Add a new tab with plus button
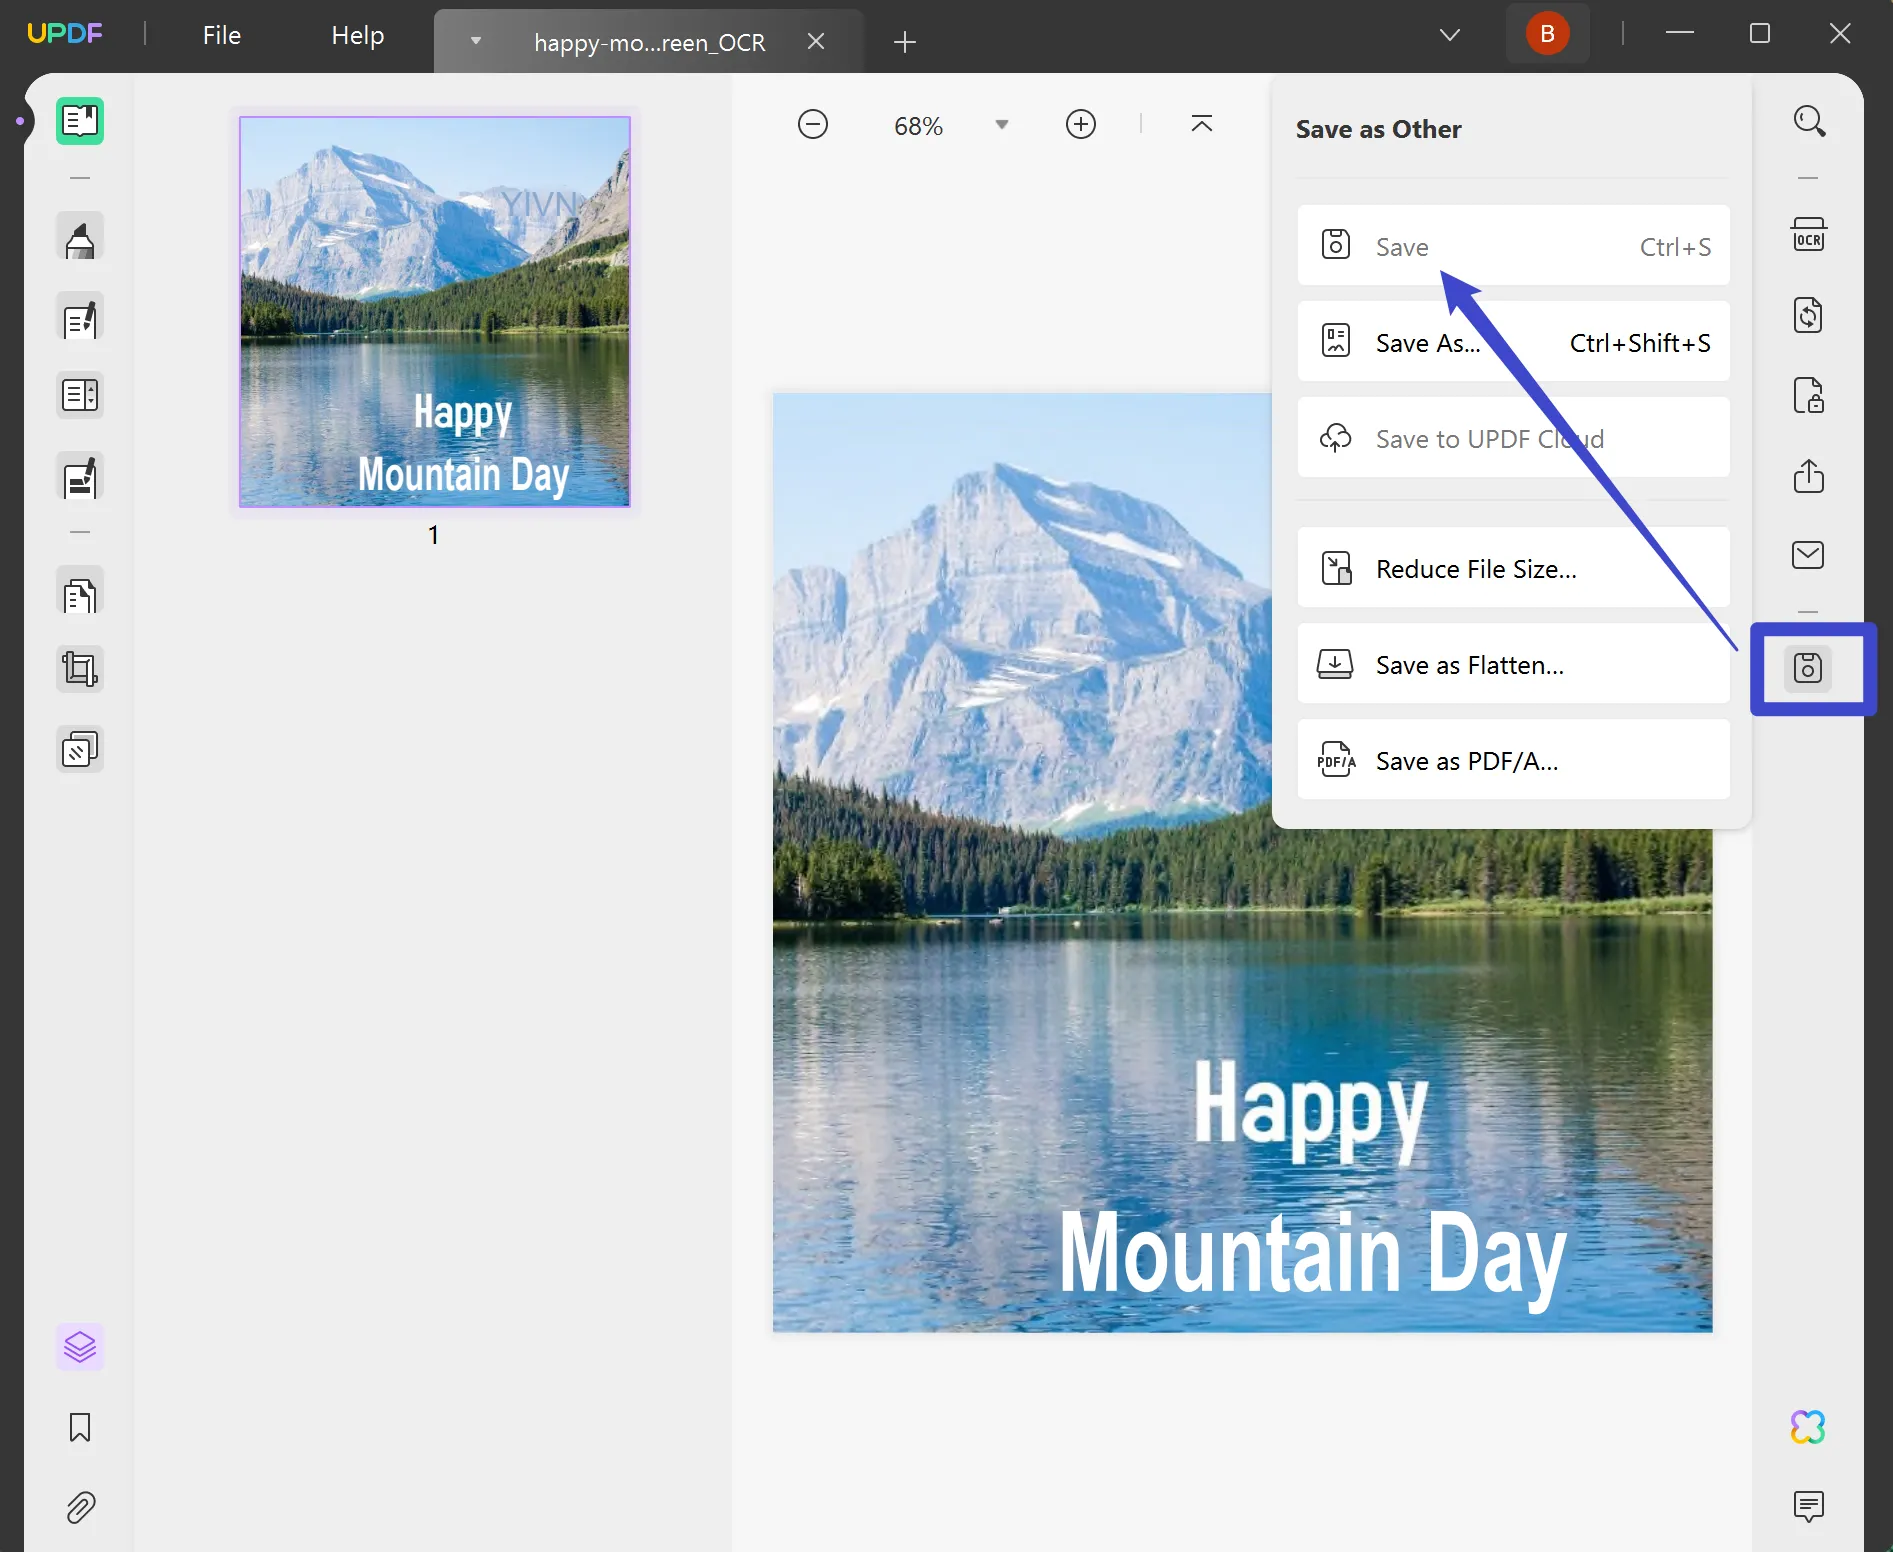Viewport: 1893px width, 1552px height. (x=905, y=42)
